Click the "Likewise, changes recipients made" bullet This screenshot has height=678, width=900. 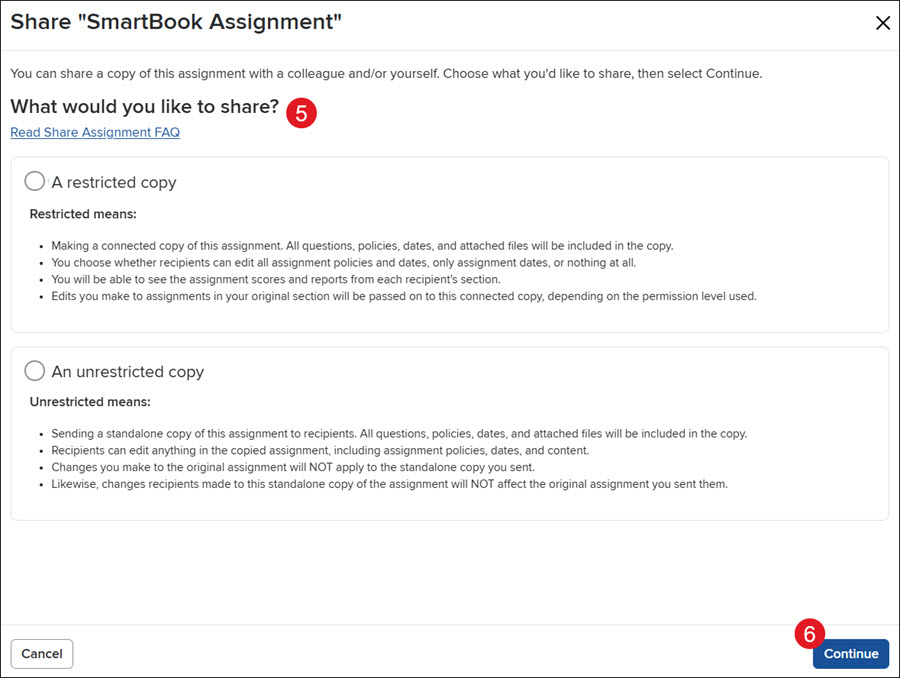point(389,484)
